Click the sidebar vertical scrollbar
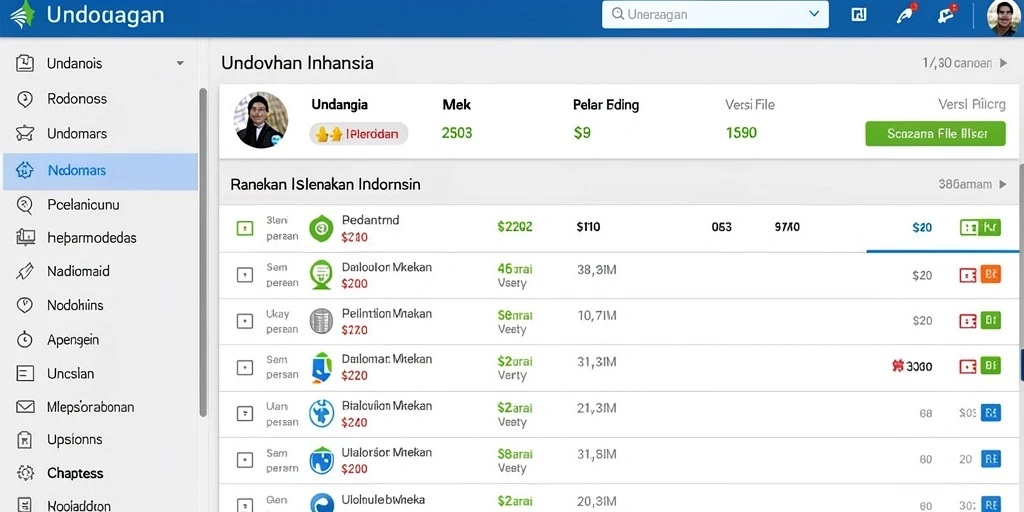 tap(203, 251)
